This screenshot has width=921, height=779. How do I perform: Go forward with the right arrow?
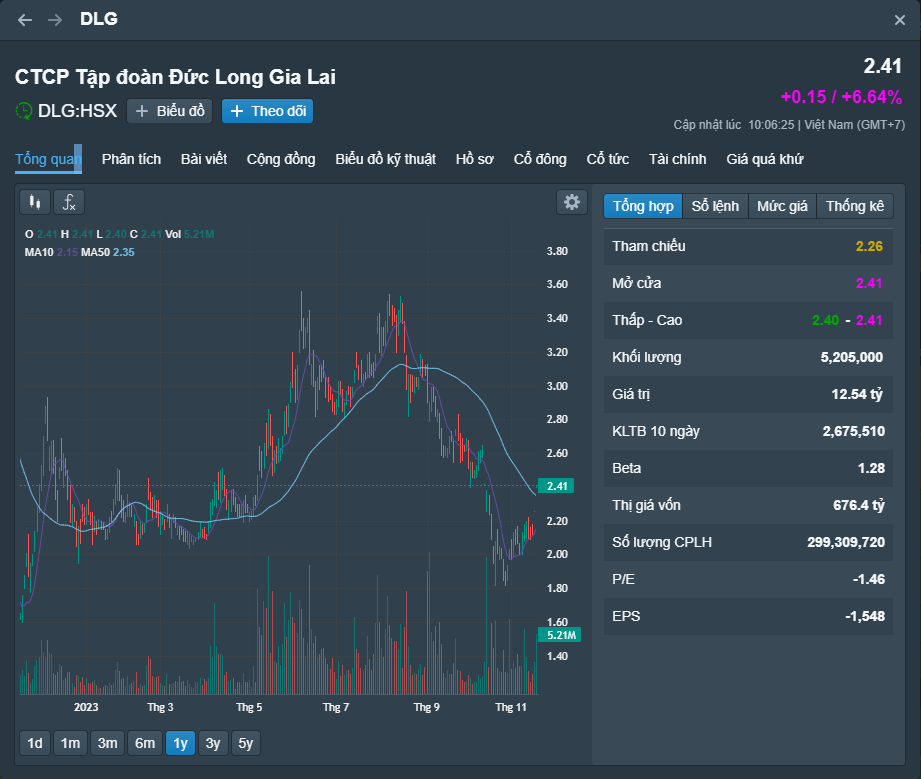tap(55, 20)
